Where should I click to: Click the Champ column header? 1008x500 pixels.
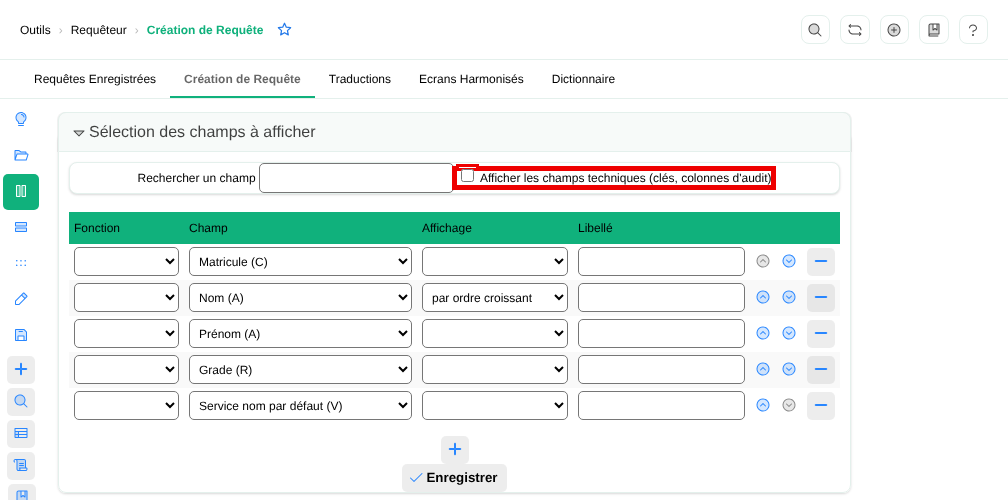click(208, 228)
